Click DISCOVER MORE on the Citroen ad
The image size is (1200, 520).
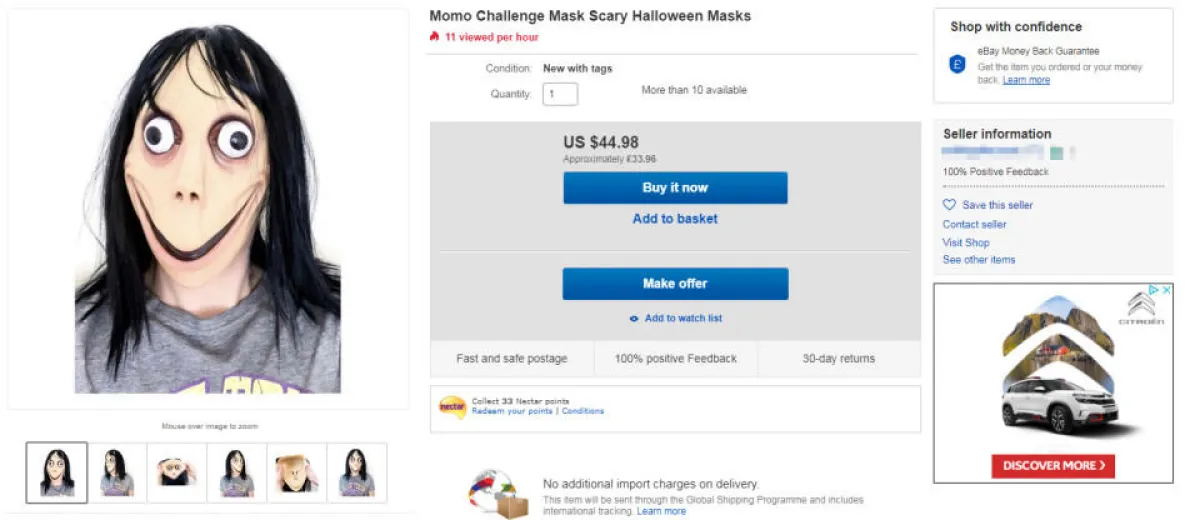(x=1053, y=466)
